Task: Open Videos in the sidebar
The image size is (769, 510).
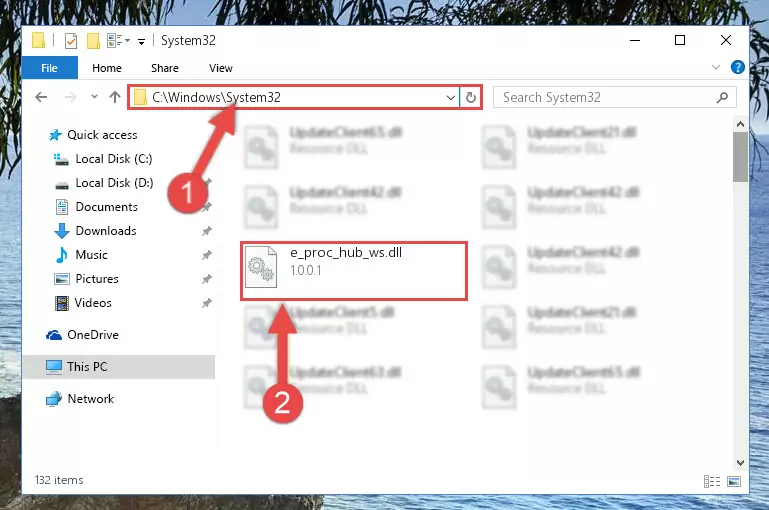Action: 93,303
